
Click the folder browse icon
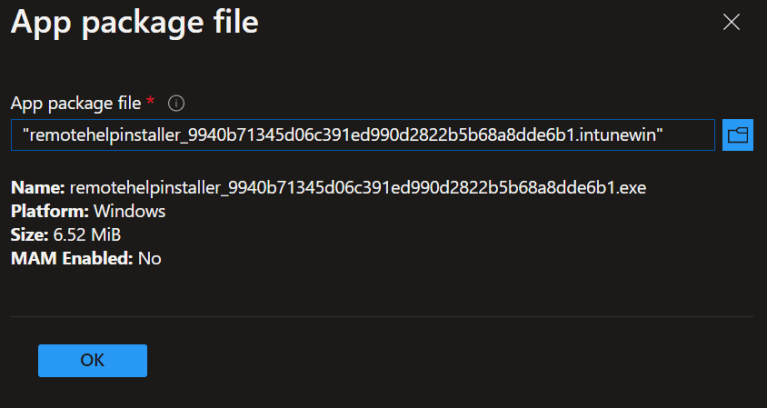click(738, 135)
